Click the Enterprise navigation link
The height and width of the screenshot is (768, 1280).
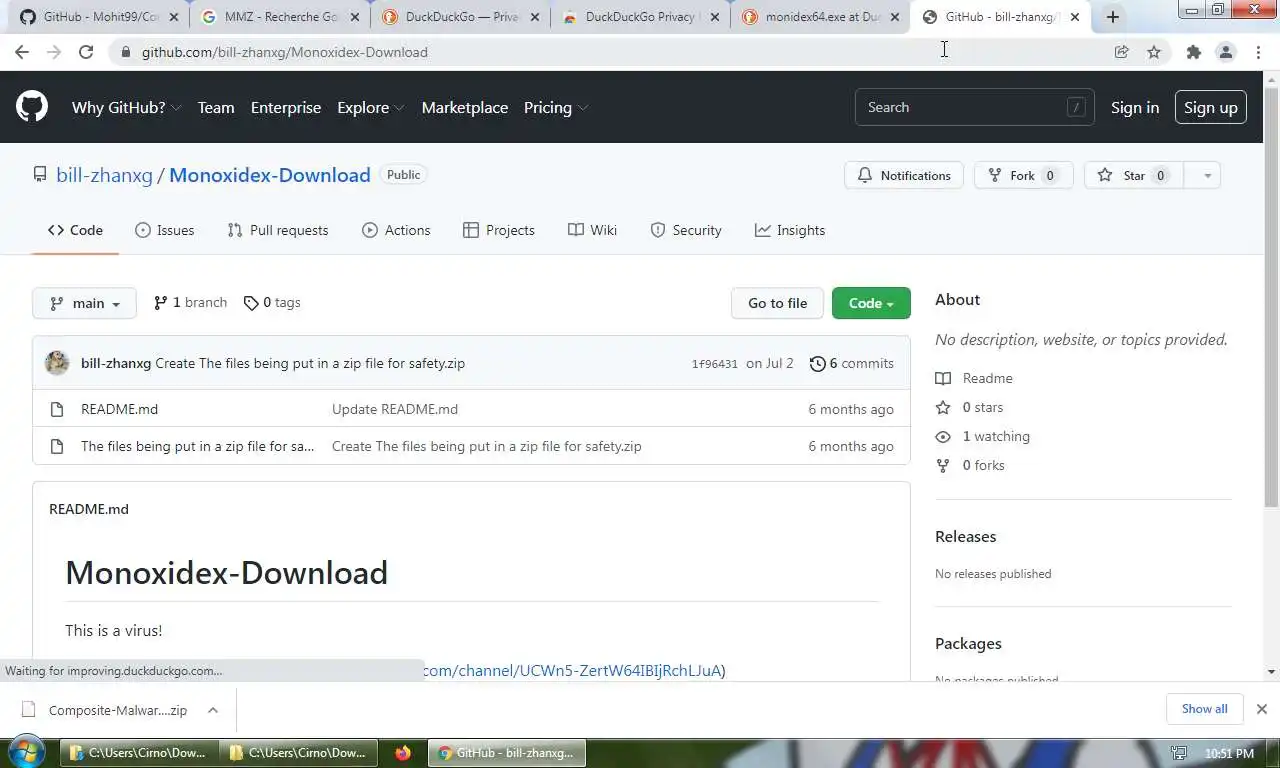[x=286, y=107]
